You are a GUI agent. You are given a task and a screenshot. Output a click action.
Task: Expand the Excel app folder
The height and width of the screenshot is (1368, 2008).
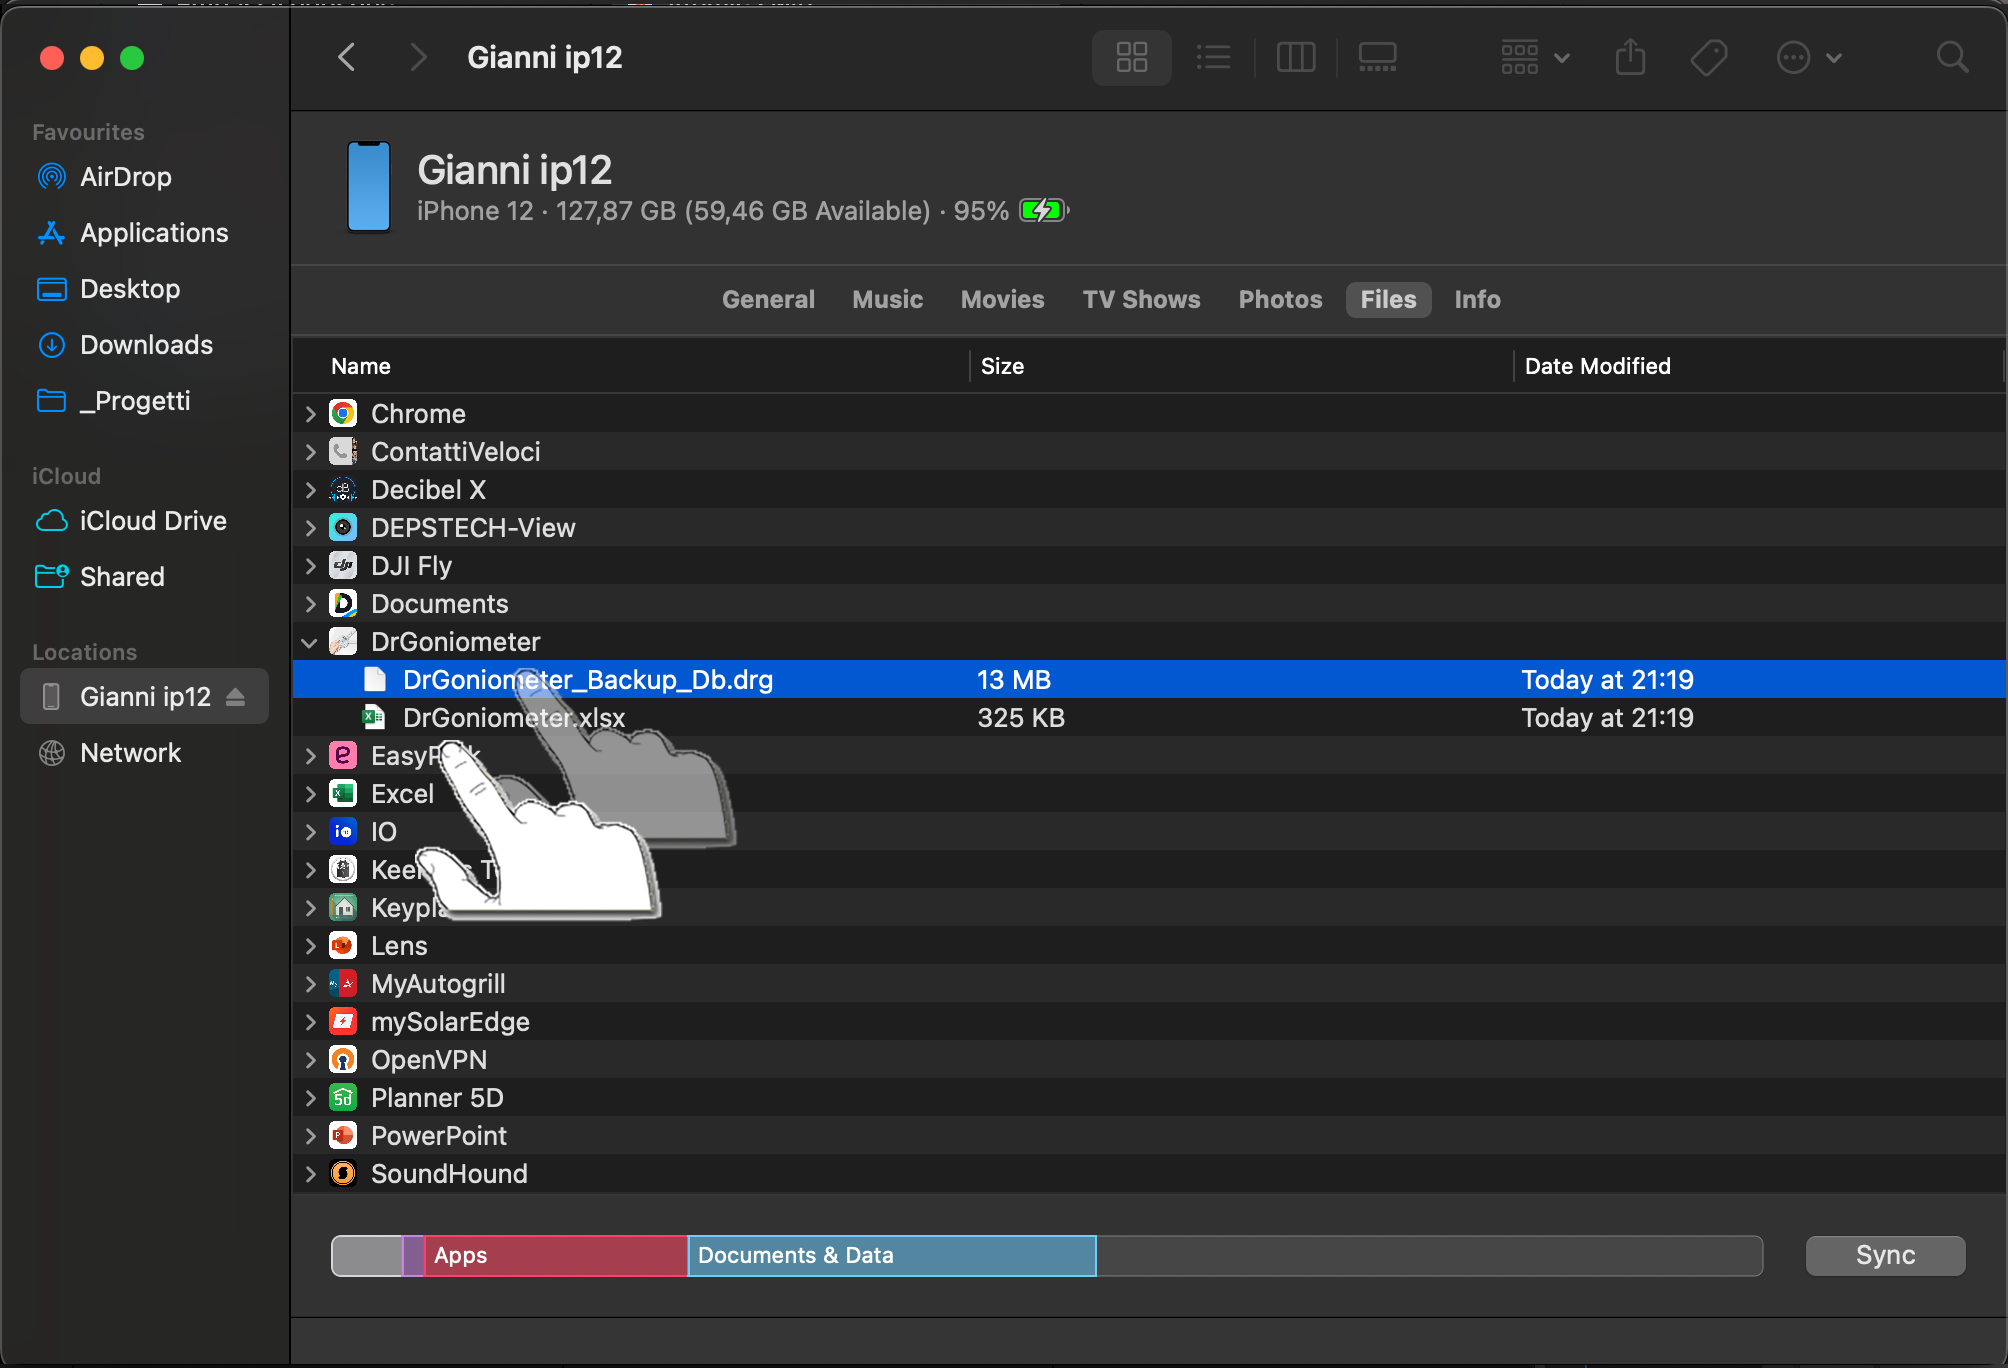[x=310, y=794]
